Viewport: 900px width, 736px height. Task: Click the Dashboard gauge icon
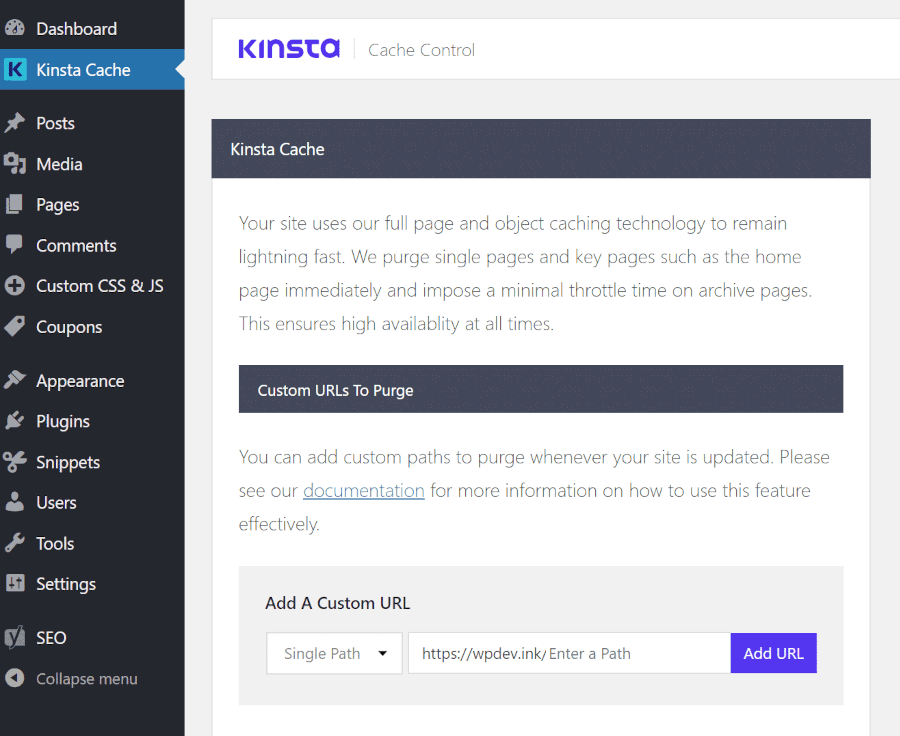pyautogui.click(x=15, y=28)
